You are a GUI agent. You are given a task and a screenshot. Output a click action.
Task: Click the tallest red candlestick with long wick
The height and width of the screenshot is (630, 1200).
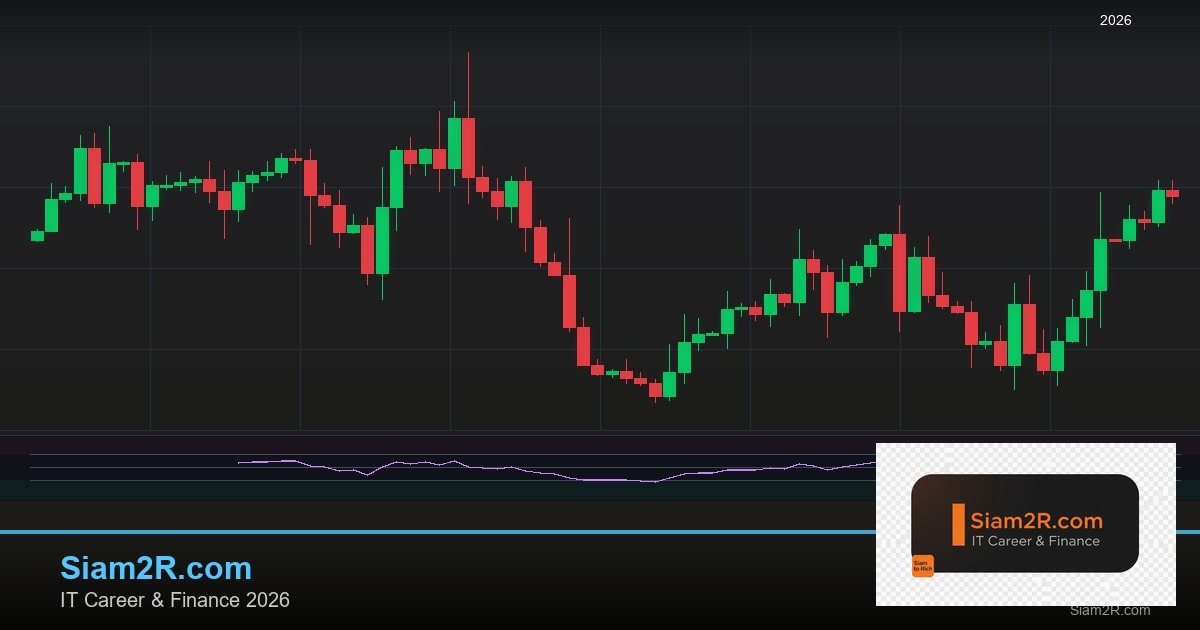click(468, 147)
